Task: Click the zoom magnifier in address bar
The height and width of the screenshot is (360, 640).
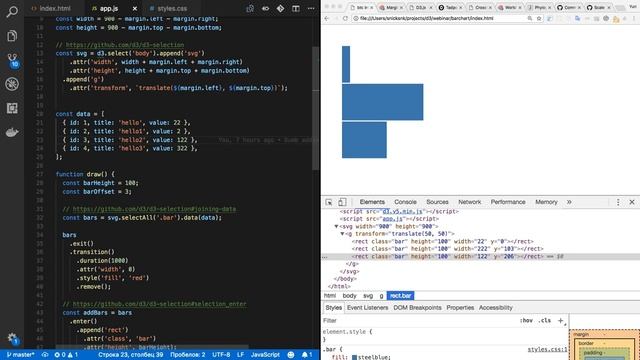Action: (529, 18)
